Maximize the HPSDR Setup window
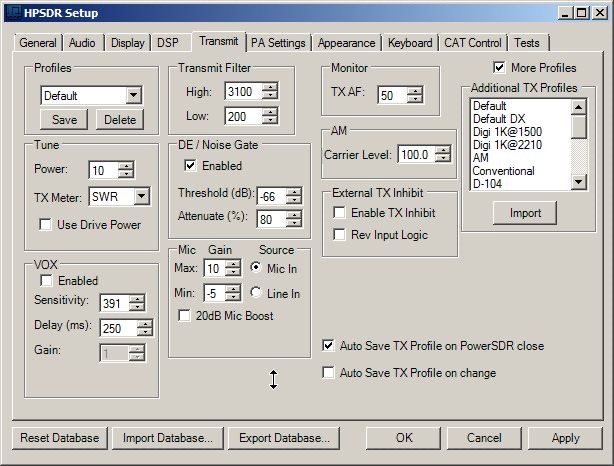This screenshot has height=466, width=614. 582,13
